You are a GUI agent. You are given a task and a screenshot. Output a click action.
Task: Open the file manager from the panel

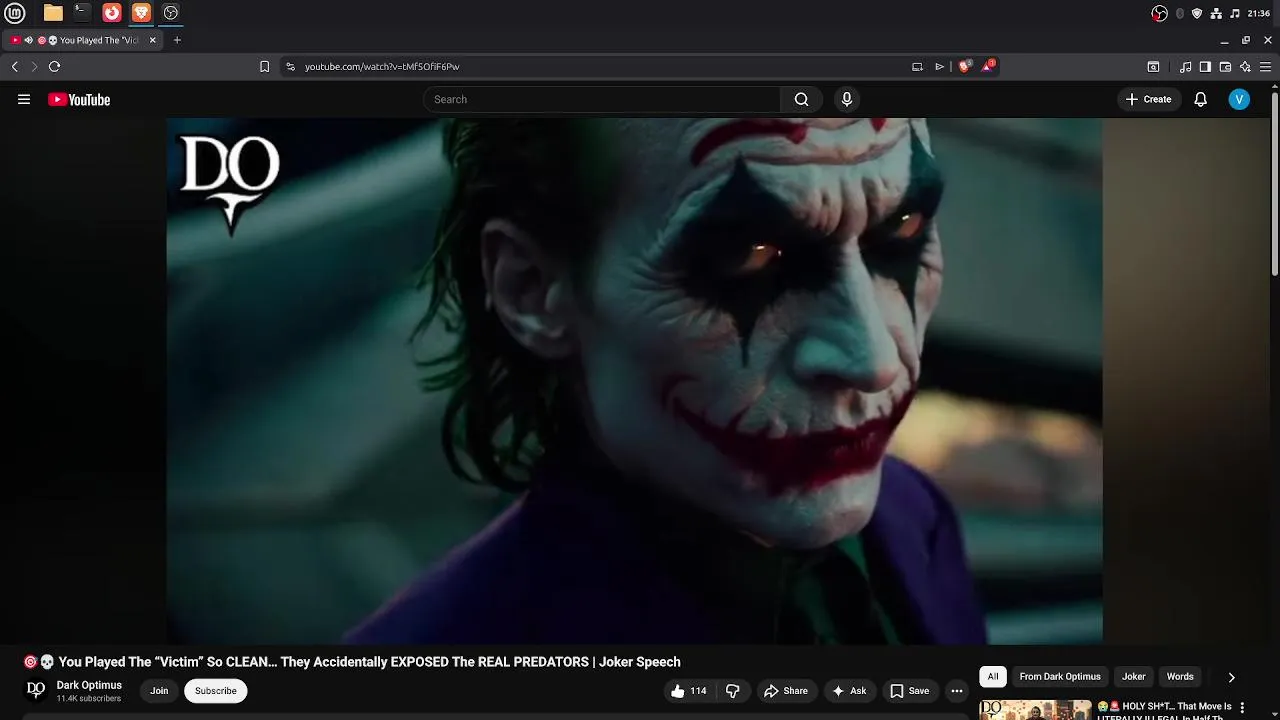tap(53, 13)
